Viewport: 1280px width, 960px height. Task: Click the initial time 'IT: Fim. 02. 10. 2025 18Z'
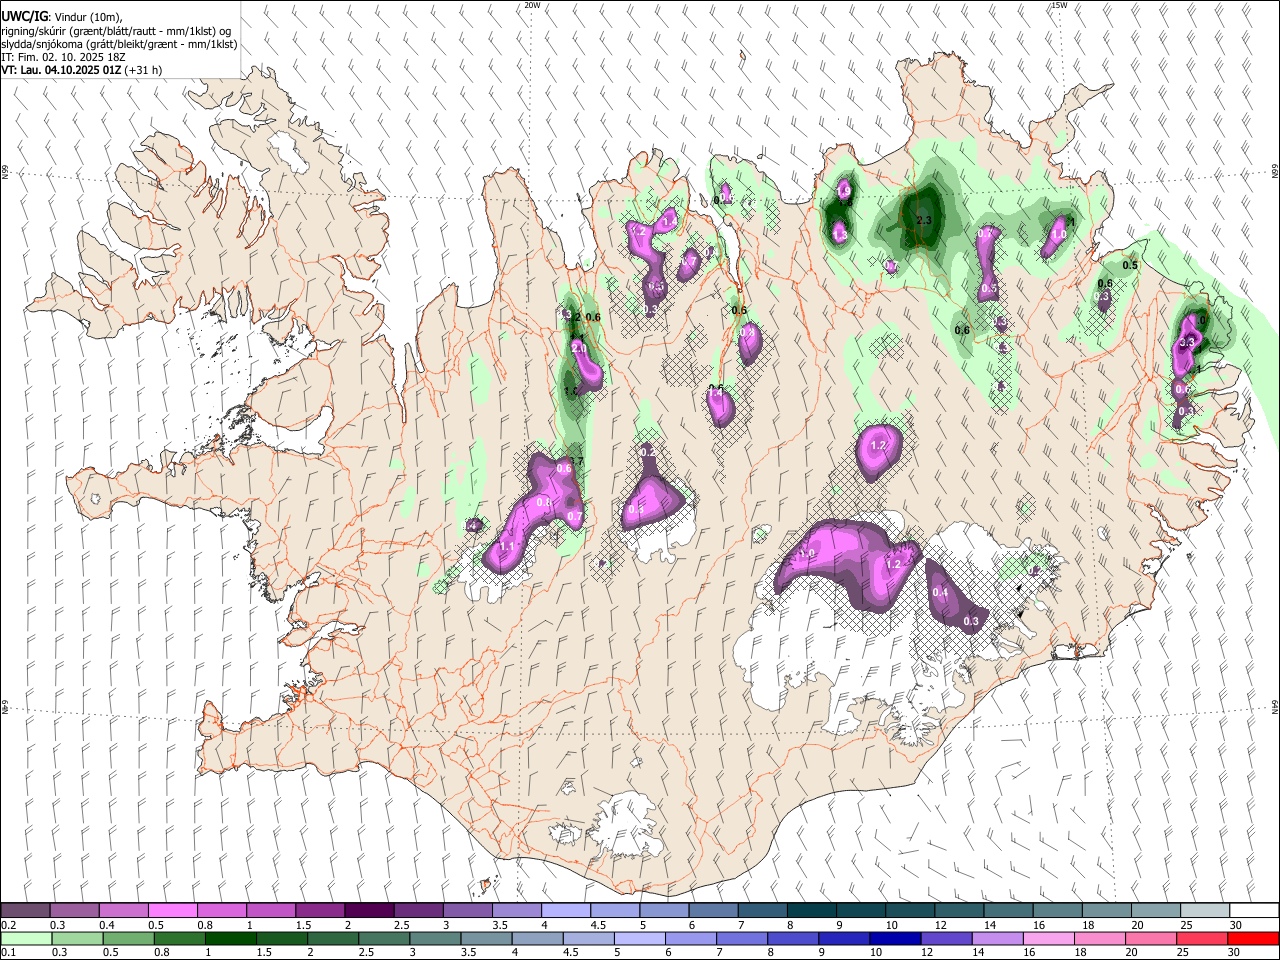63,57
